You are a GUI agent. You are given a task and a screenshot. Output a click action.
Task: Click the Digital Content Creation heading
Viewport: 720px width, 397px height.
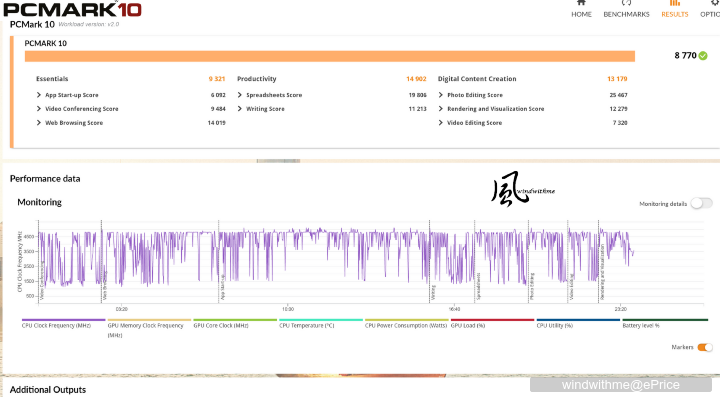[x=477, y=79]
